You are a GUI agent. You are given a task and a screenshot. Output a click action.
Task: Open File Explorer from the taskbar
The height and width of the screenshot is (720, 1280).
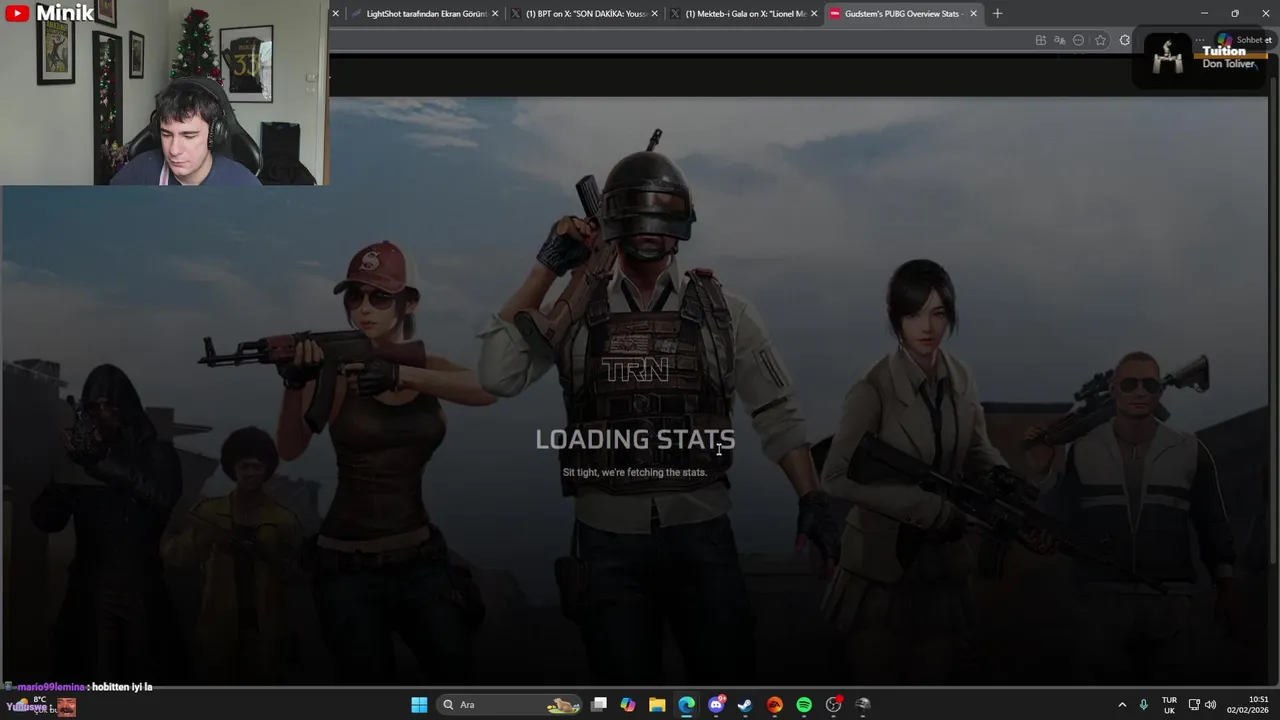(657, 705)
